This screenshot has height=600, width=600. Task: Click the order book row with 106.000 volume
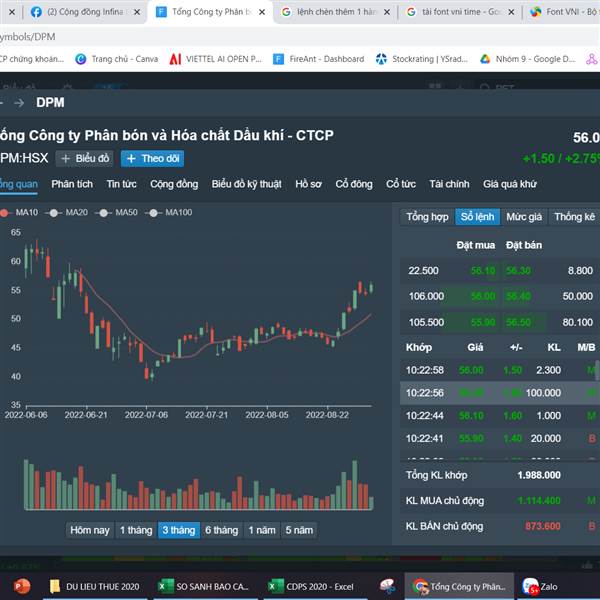pos(500,297)
